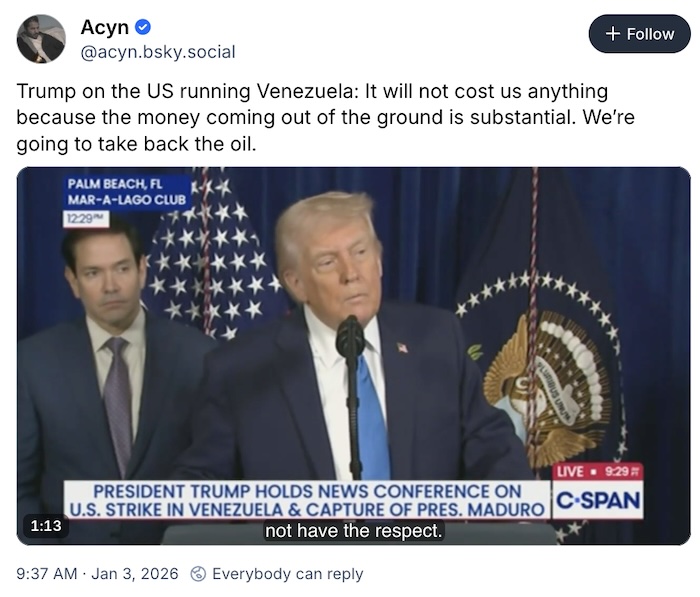Click the C-SPAN logo in video

(x=598, y=500)
